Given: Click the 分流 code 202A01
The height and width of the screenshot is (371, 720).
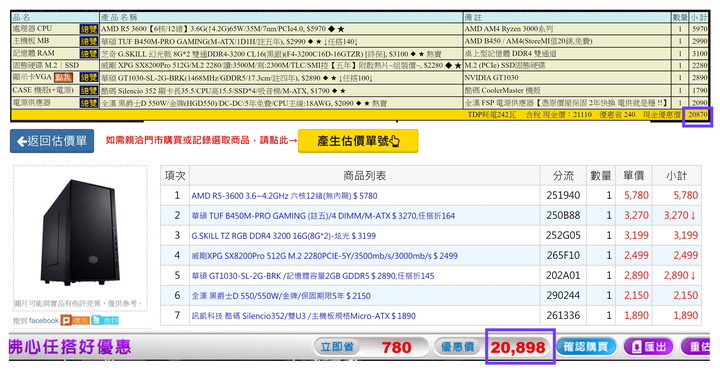Looking at the screenshot, I should (563, 275).
